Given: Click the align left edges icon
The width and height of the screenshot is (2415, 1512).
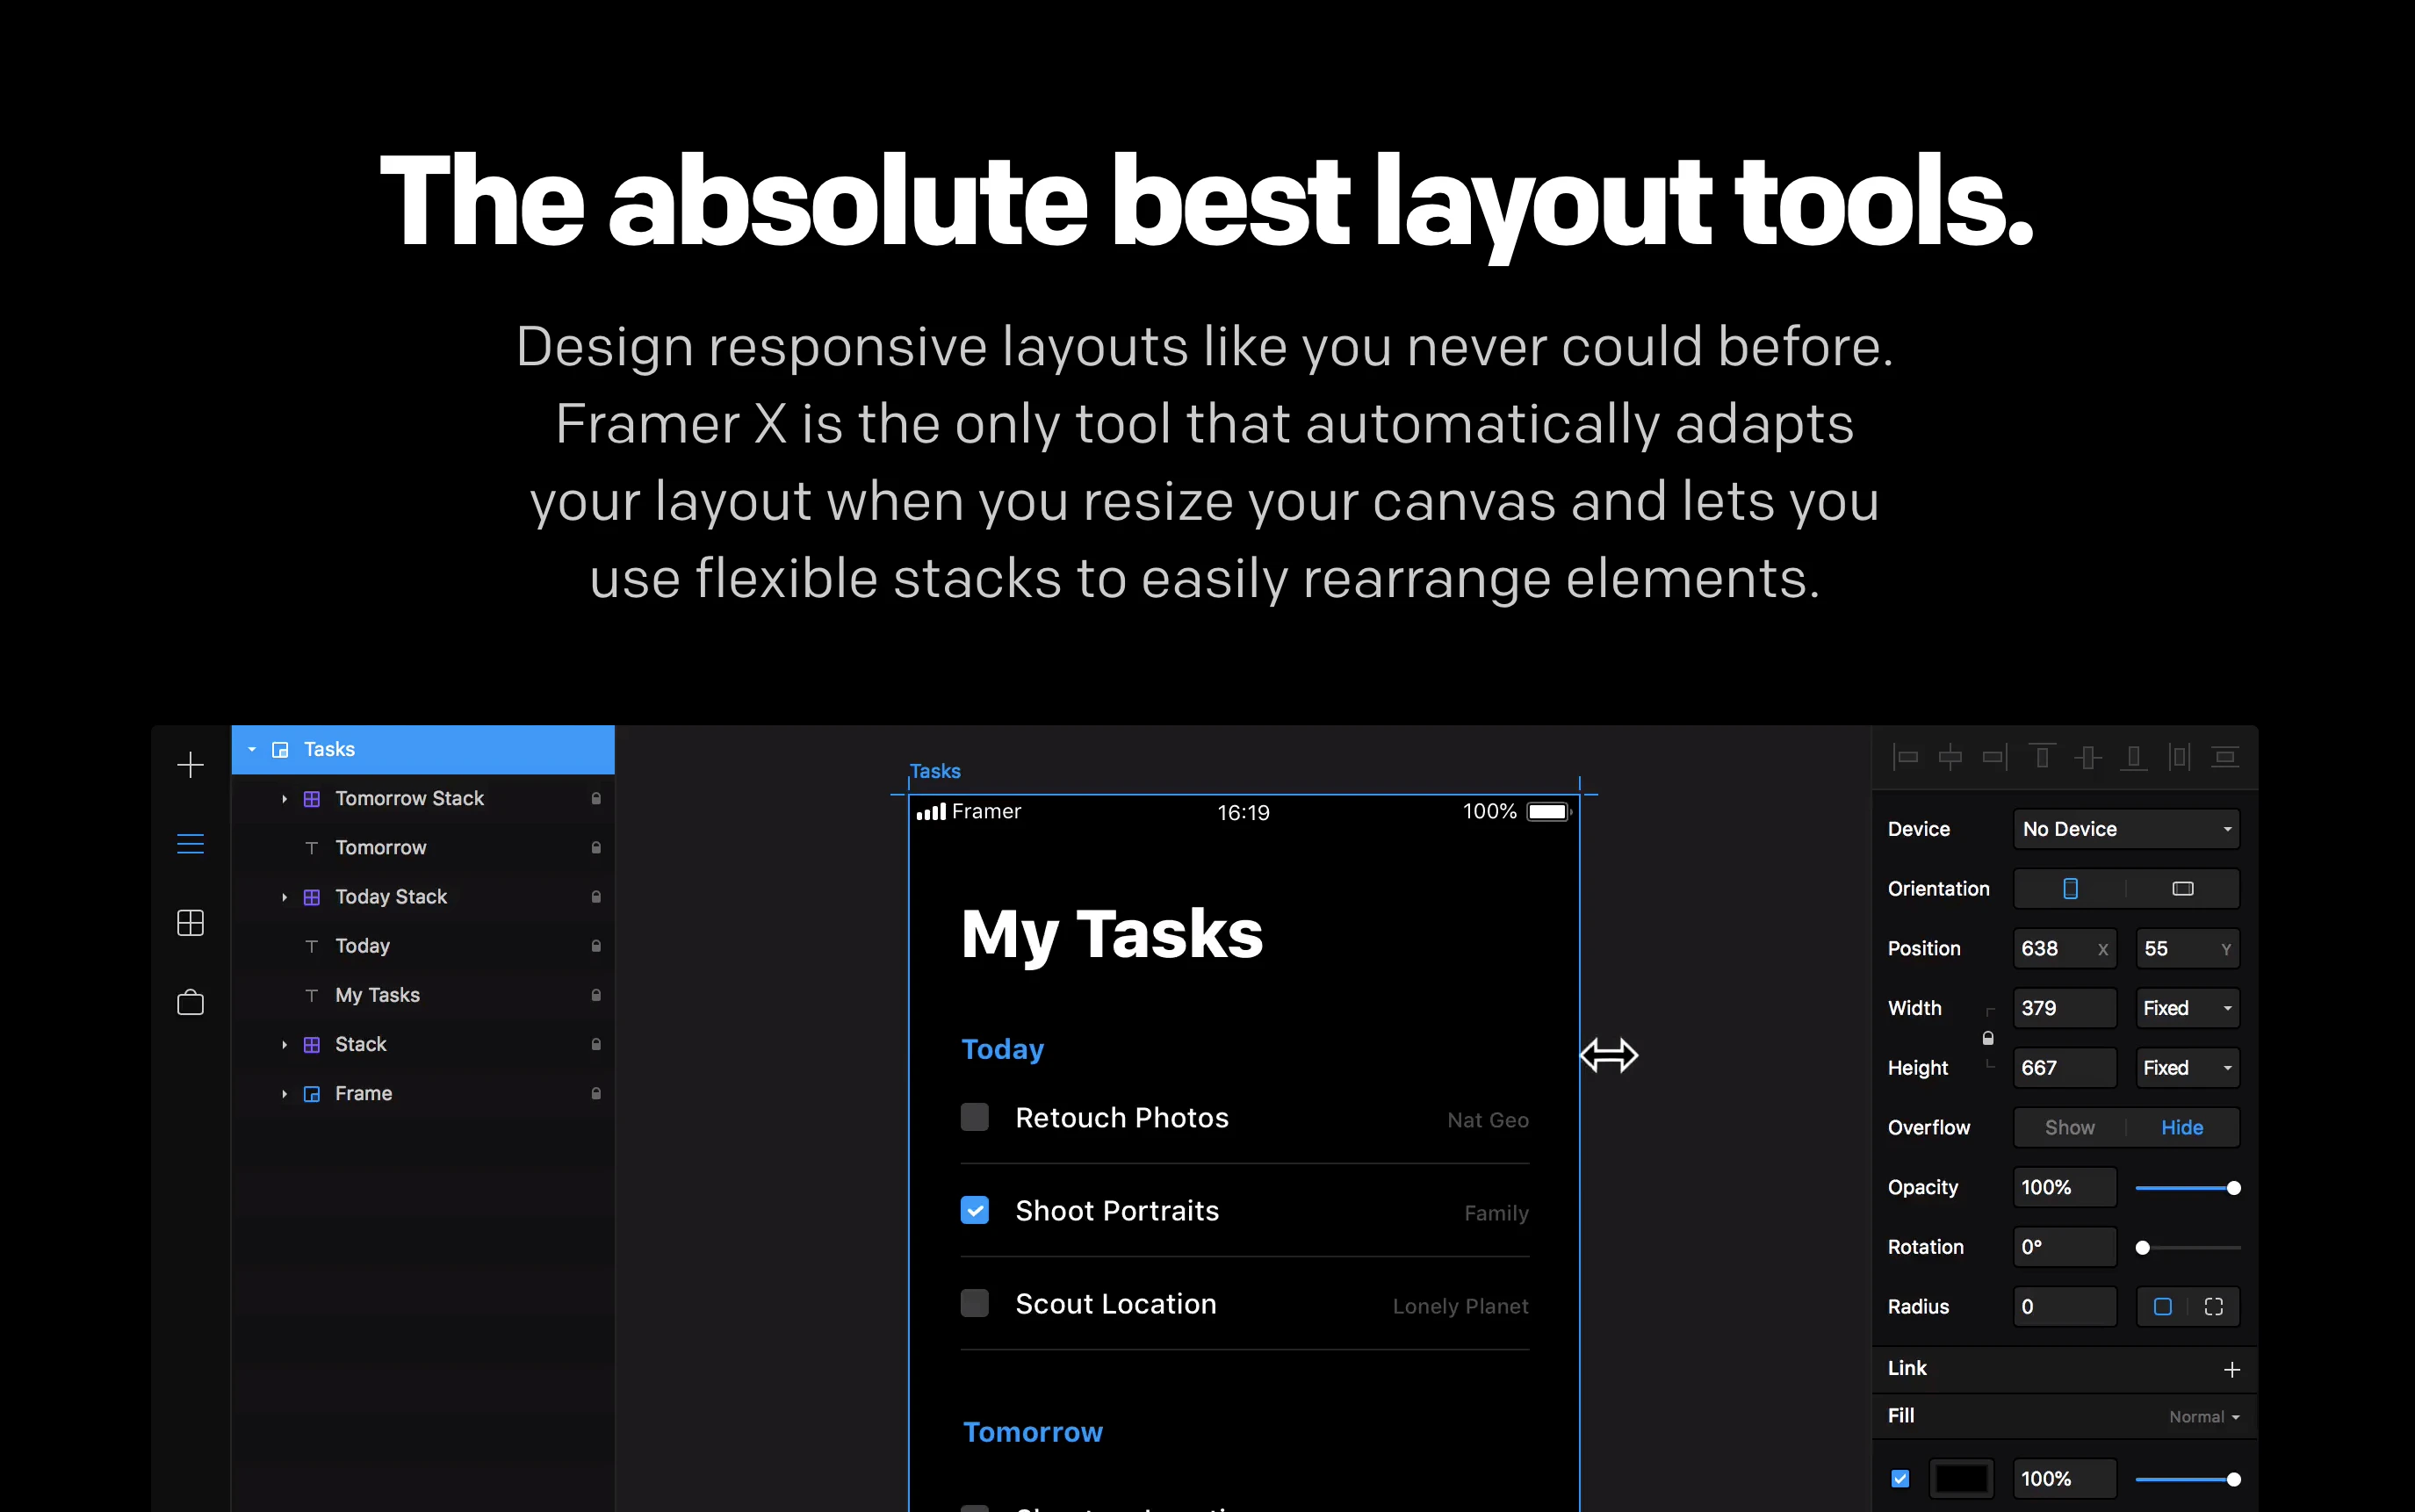Looking at the screenshot, I should click(1906, 758).
